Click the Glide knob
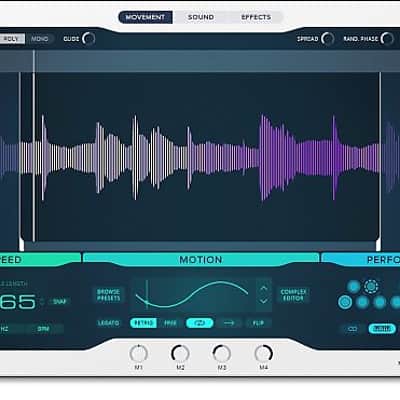Screen dimensions: 400x400 tap(89, 39)
